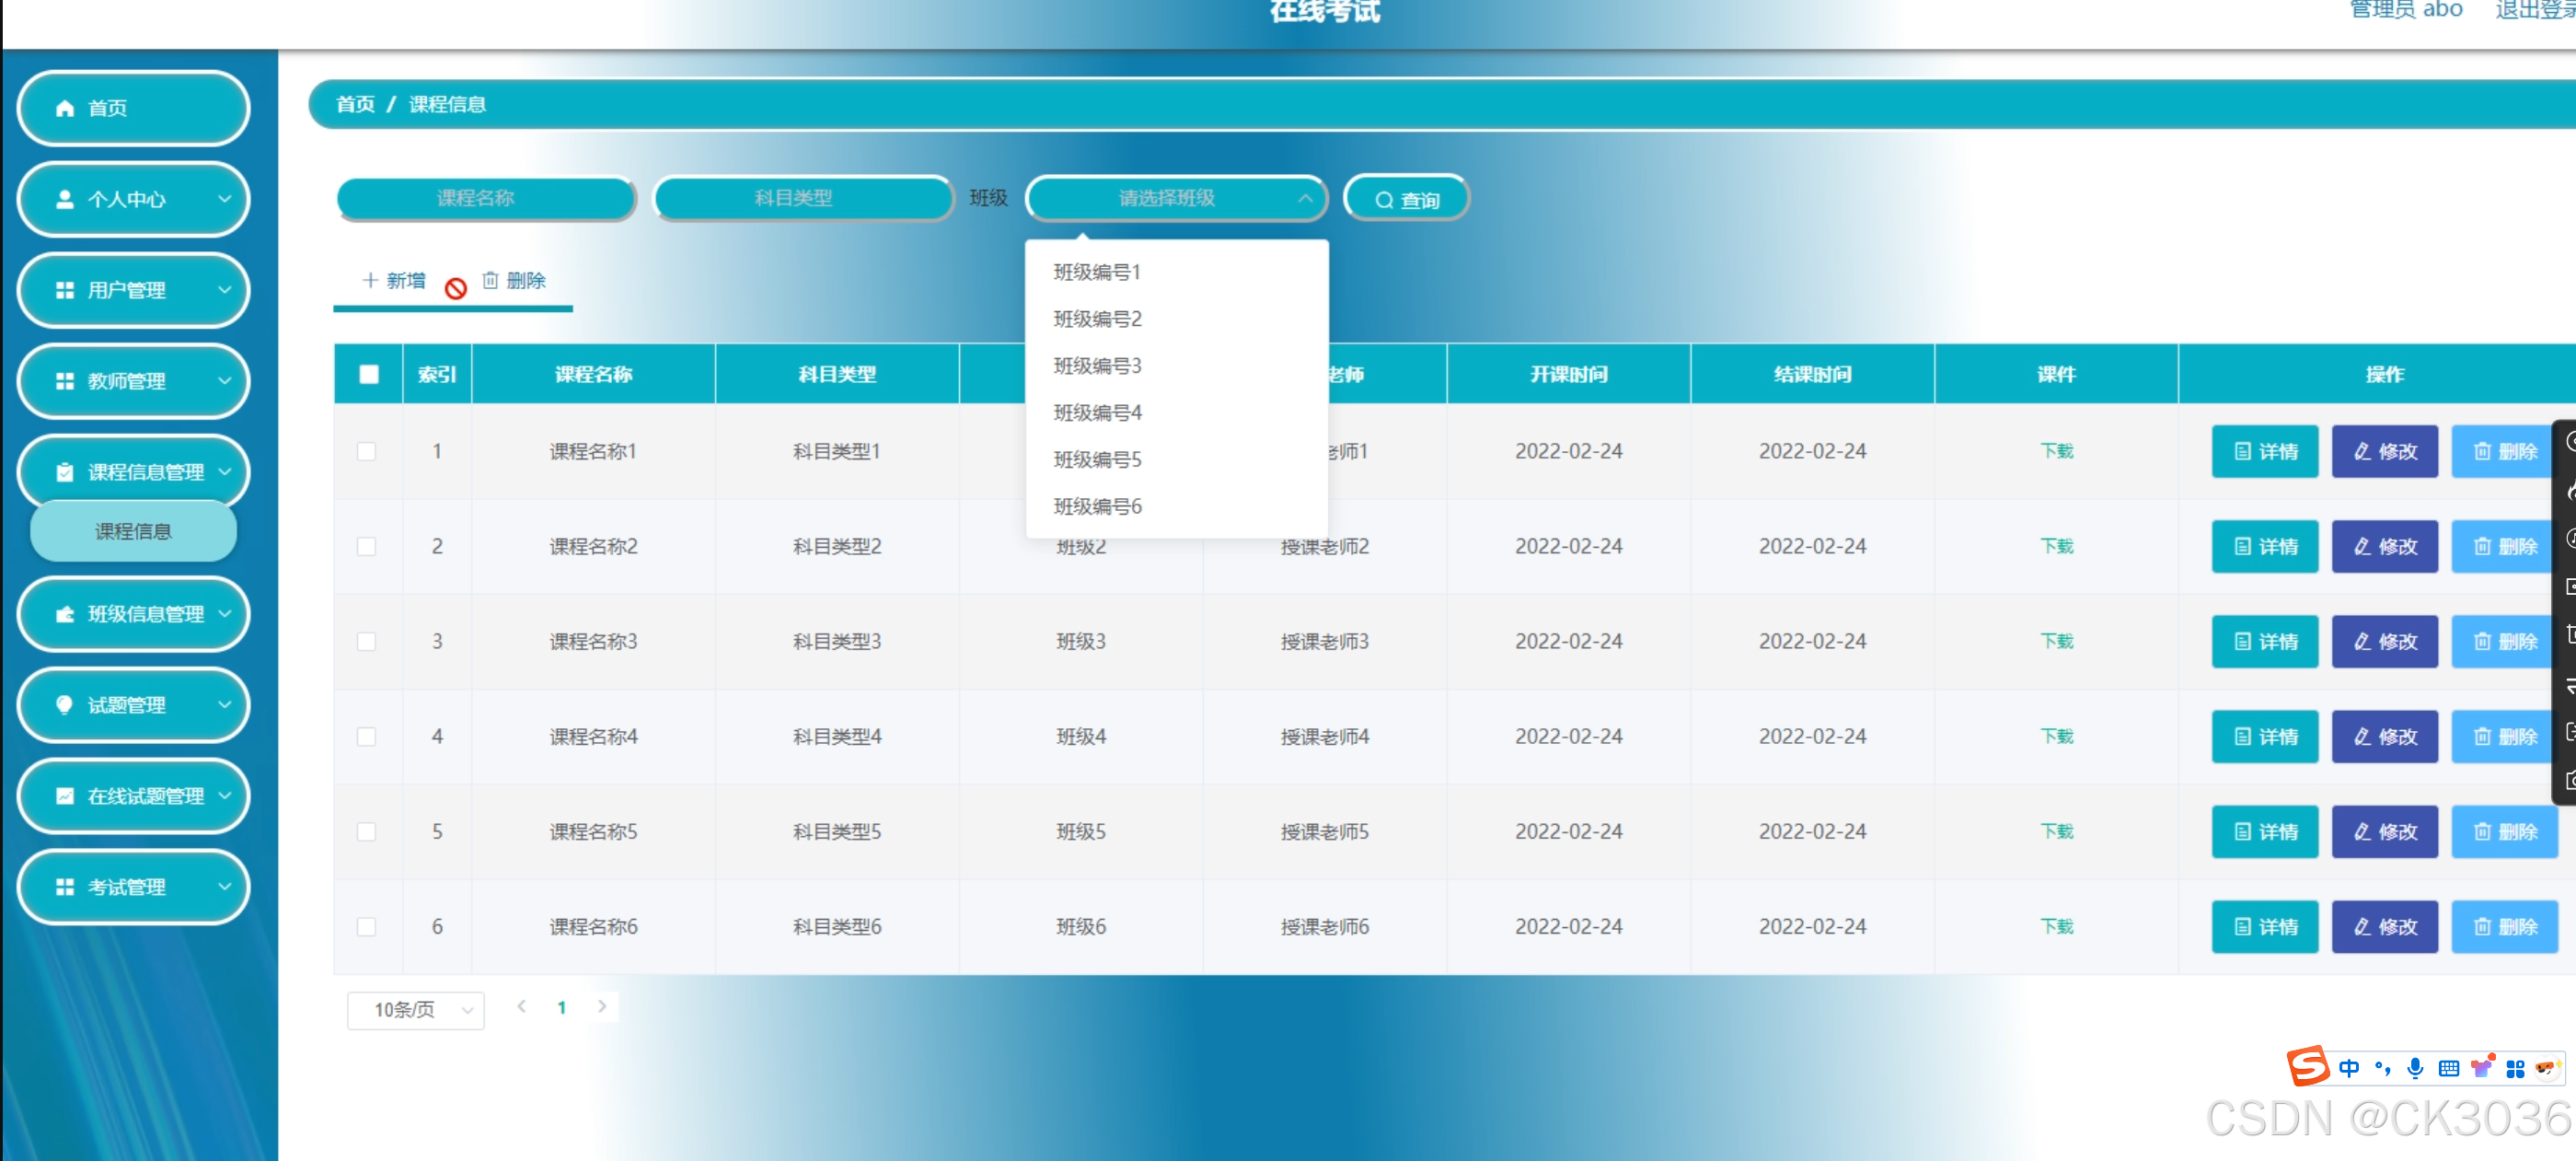Screen dimensions: 2576x1161
Task: Click the 试题管理 lightbulb icon
Action: pyautogui.click(x=65, y=705)
